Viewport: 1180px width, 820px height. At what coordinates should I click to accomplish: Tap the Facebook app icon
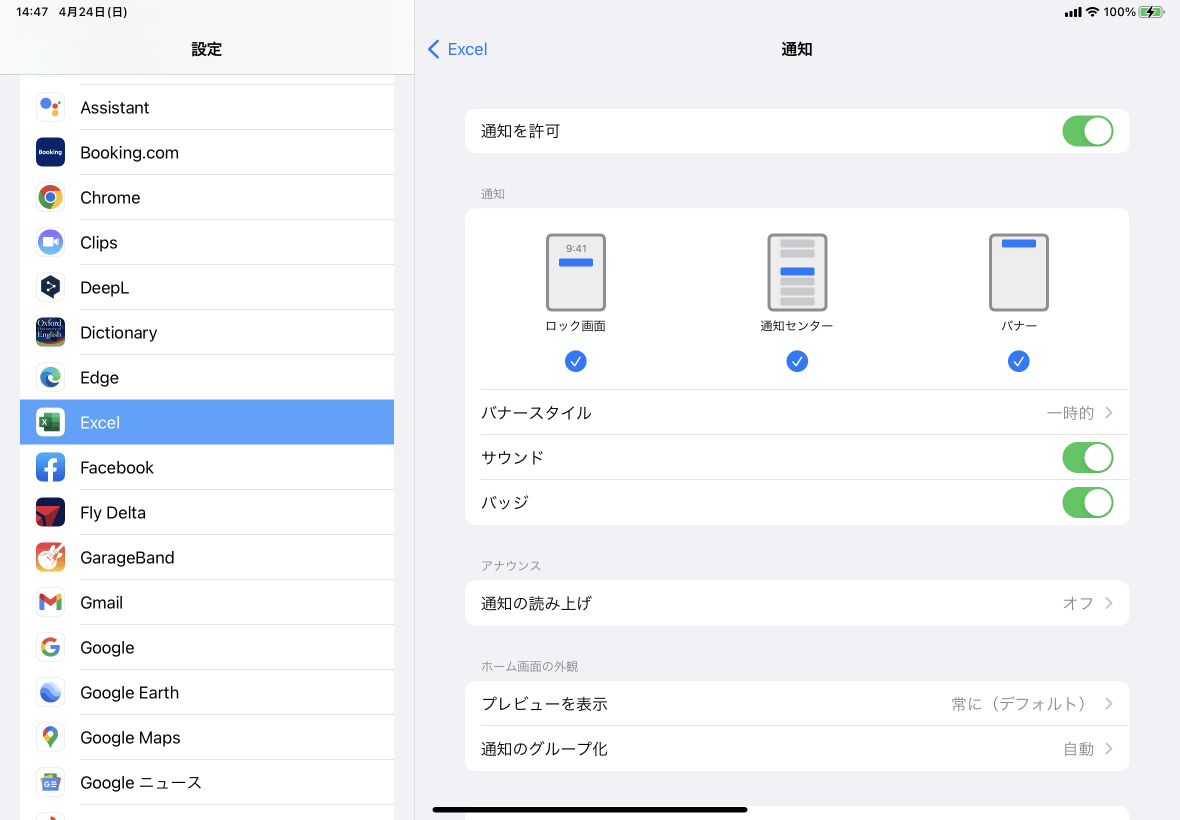pos(50,467)
